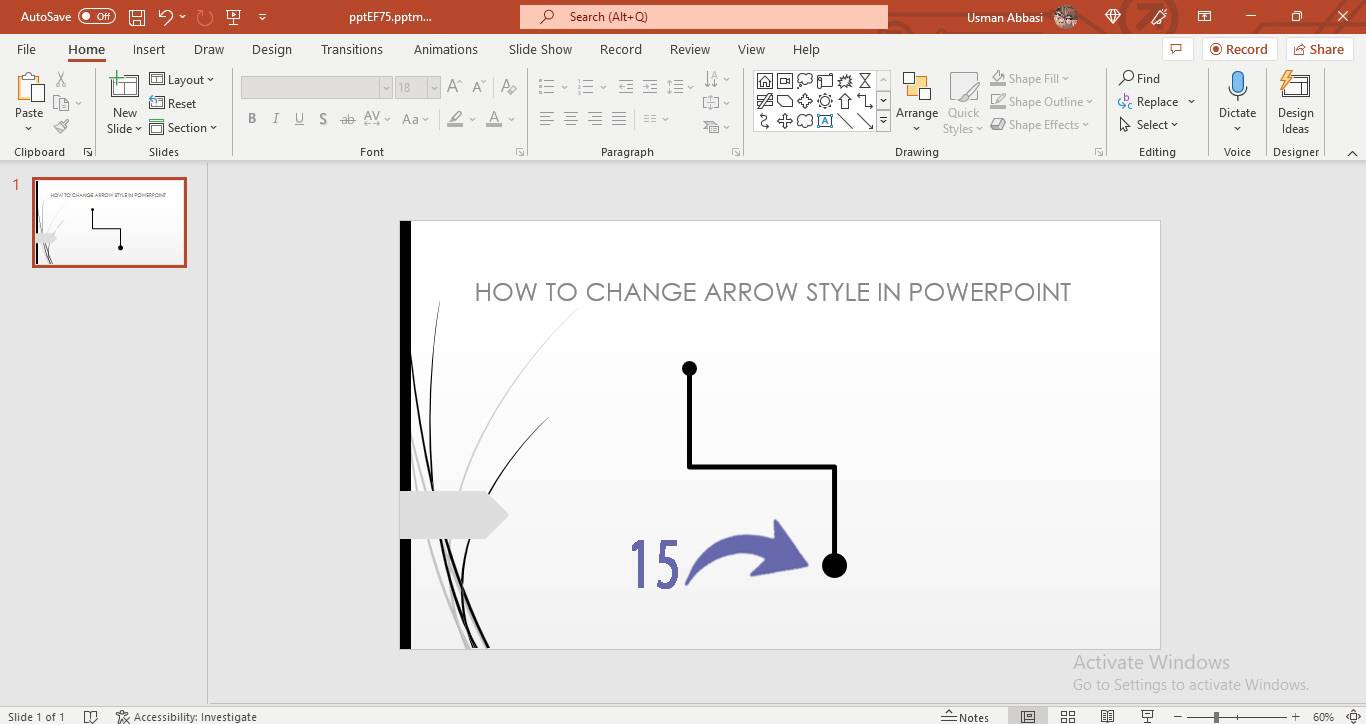This screenshot has width=1366, height=724.
Task: Open the Notes pane
Action: 965,716
